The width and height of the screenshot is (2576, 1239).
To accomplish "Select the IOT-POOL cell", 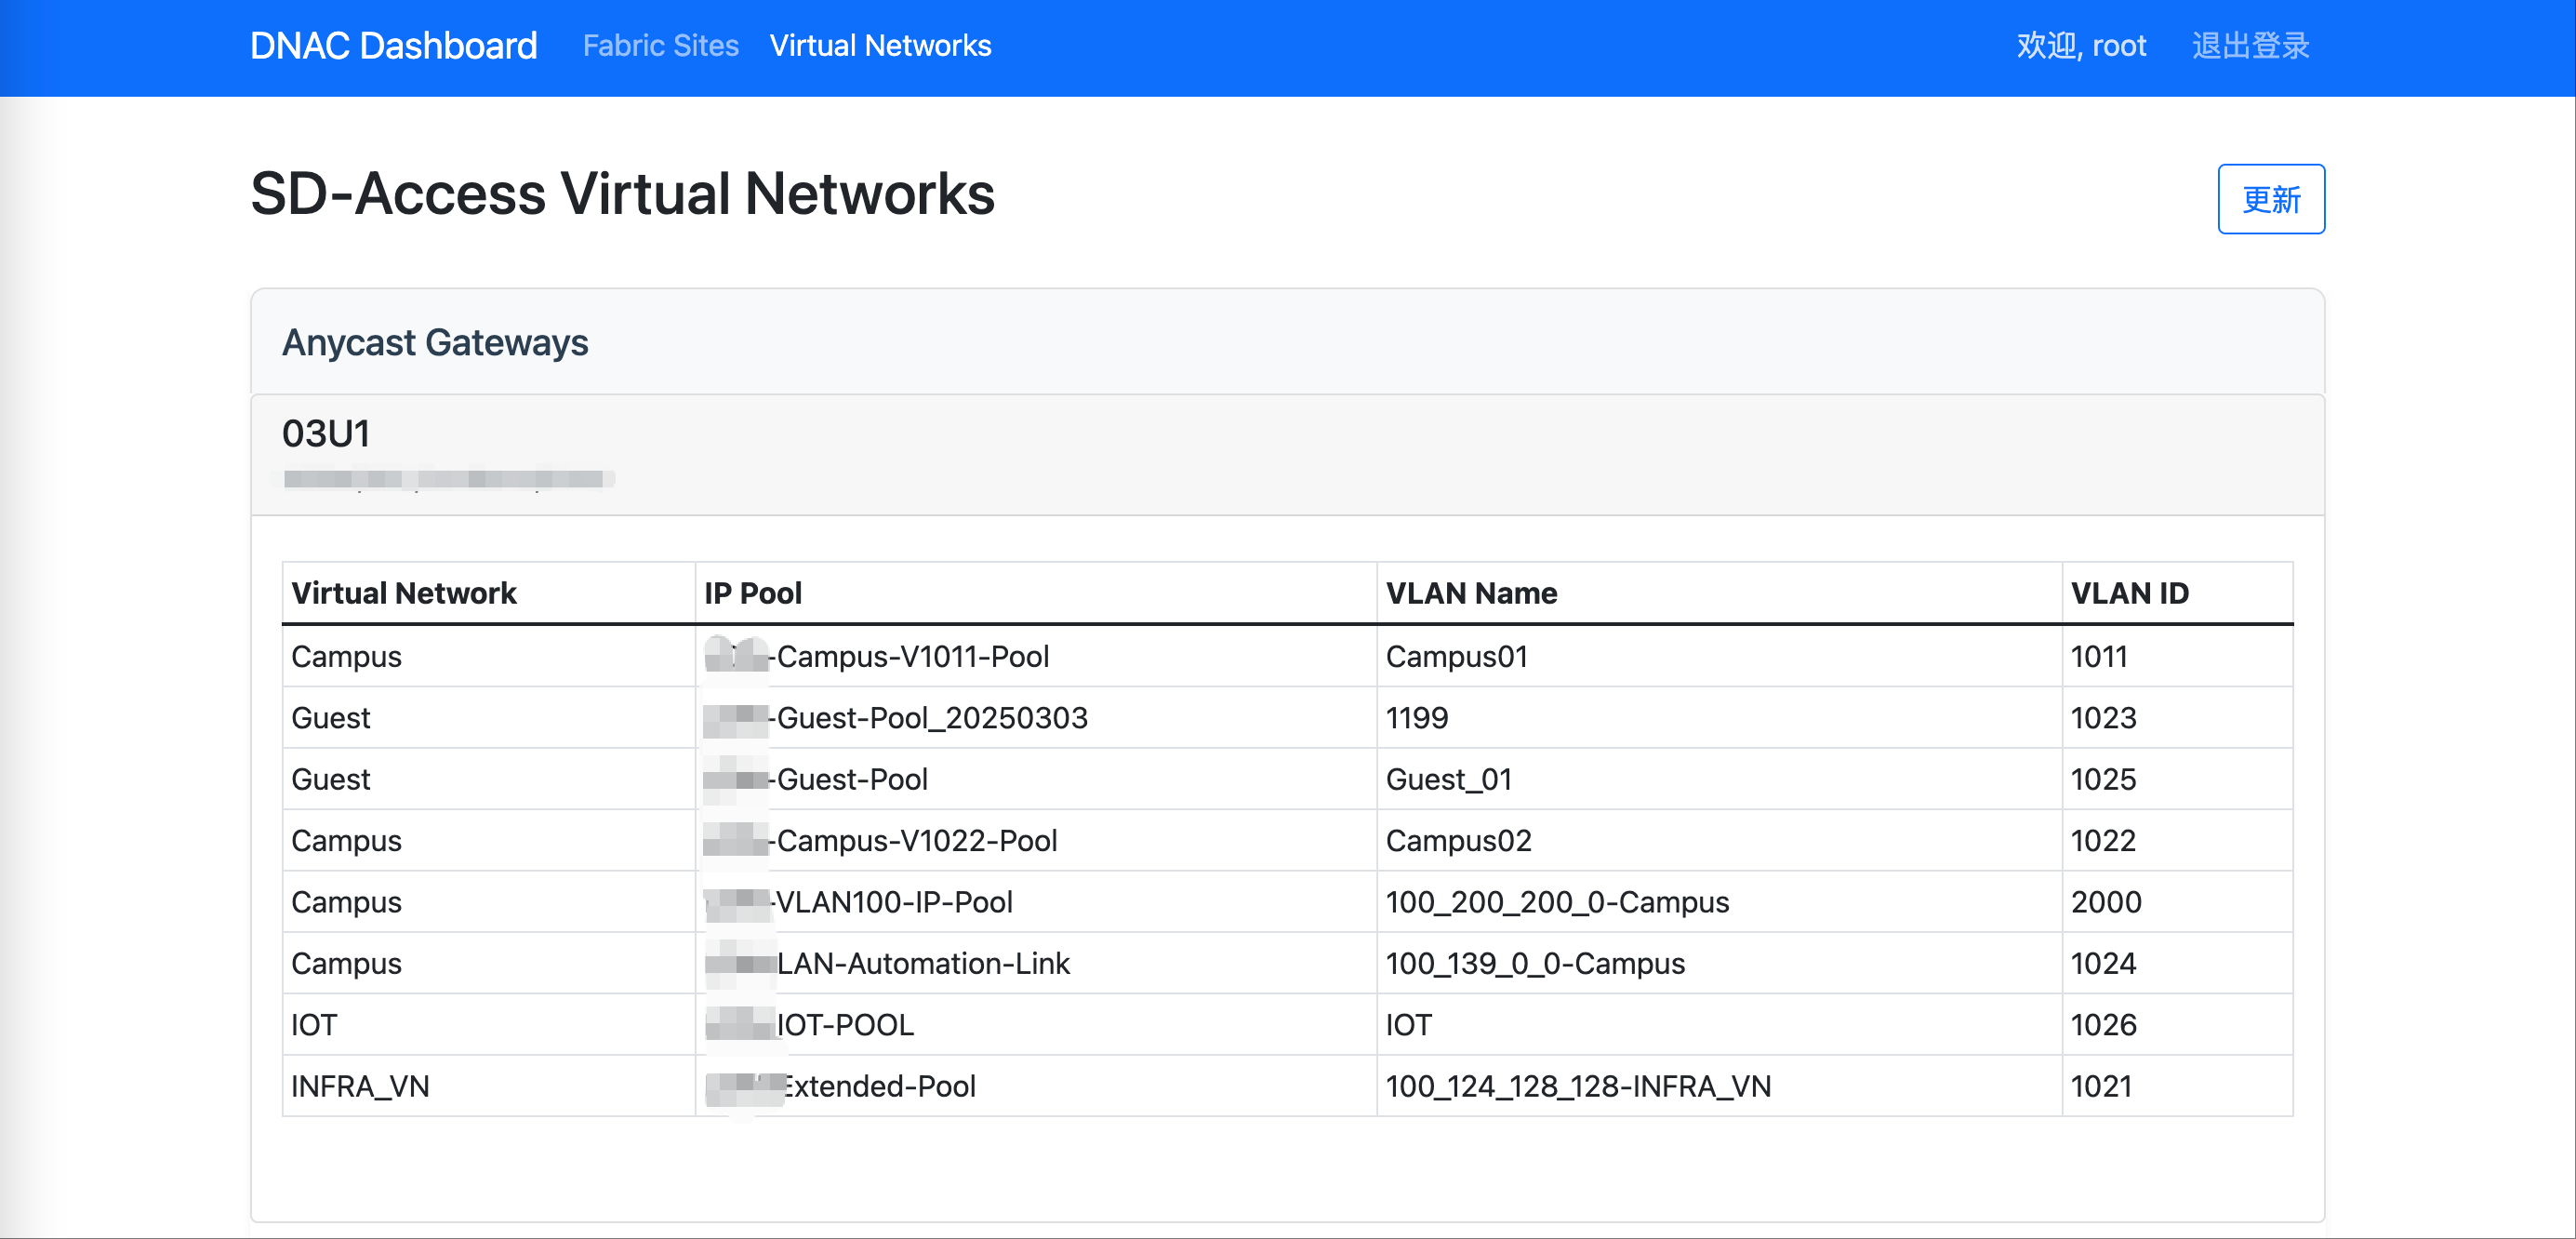I will pyautogui.click(x=1036, y=1025).
